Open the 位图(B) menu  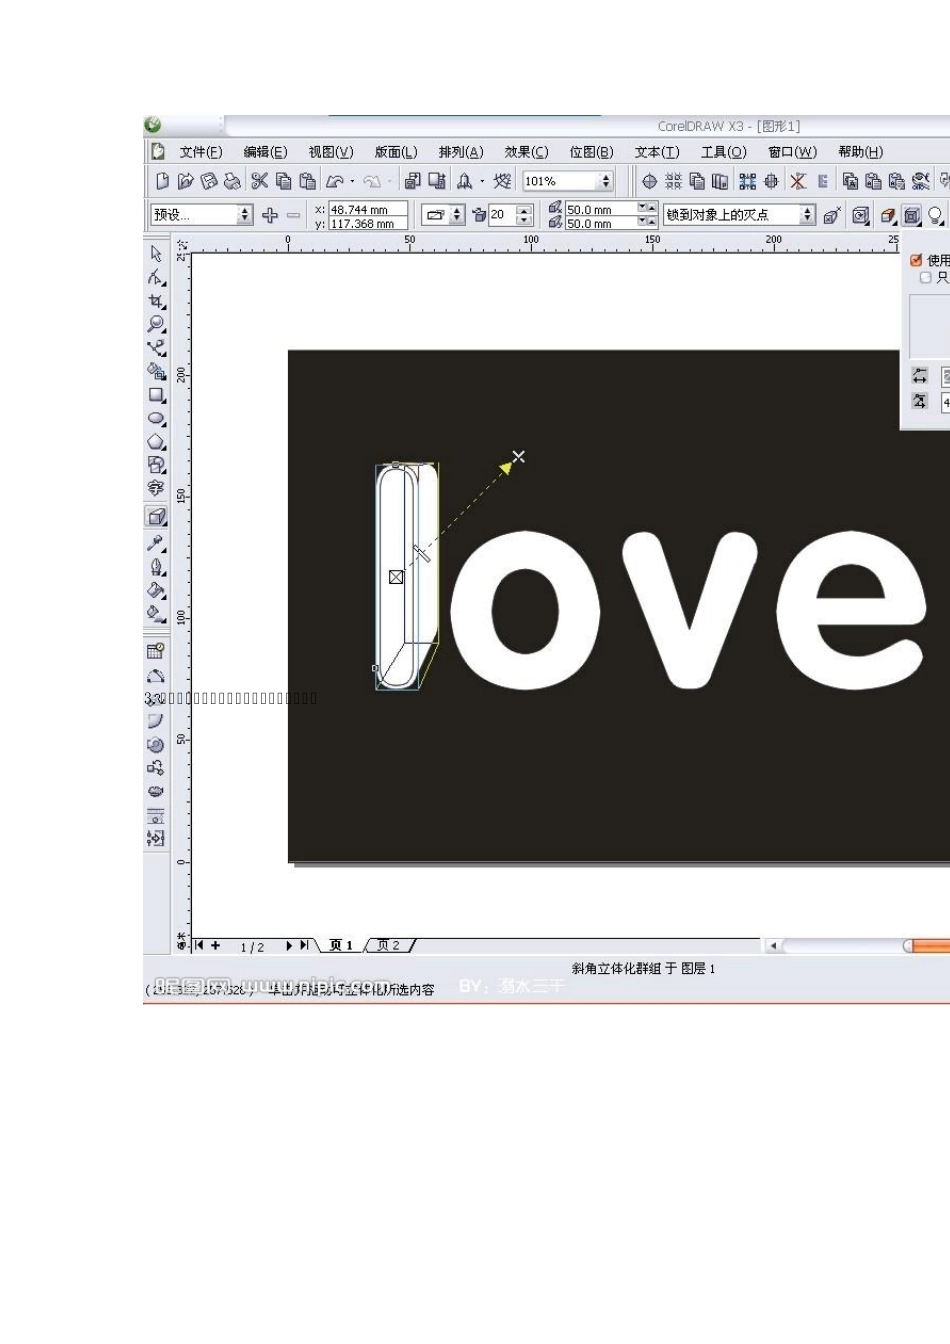591,152
